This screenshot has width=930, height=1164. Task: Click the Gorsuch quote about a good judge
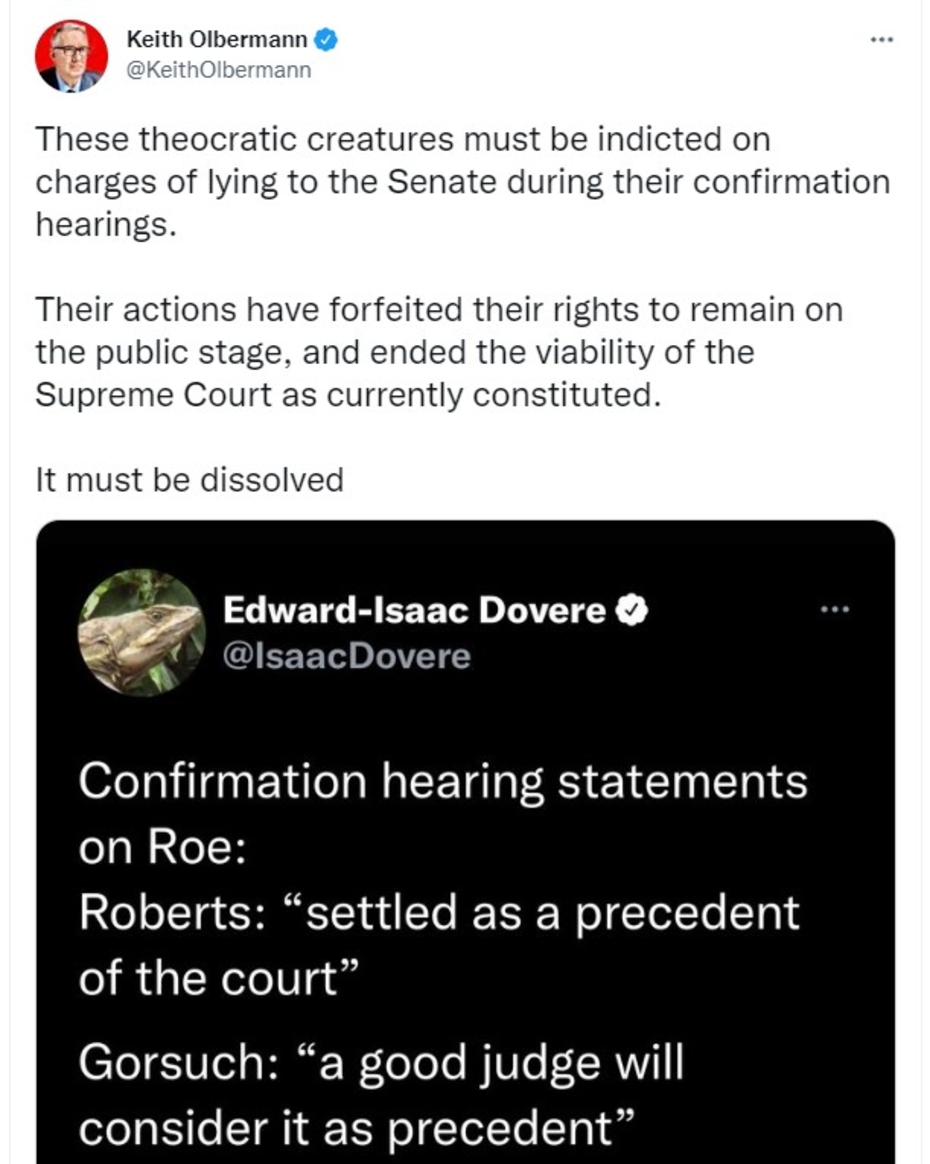click(x=381, y=1095)
